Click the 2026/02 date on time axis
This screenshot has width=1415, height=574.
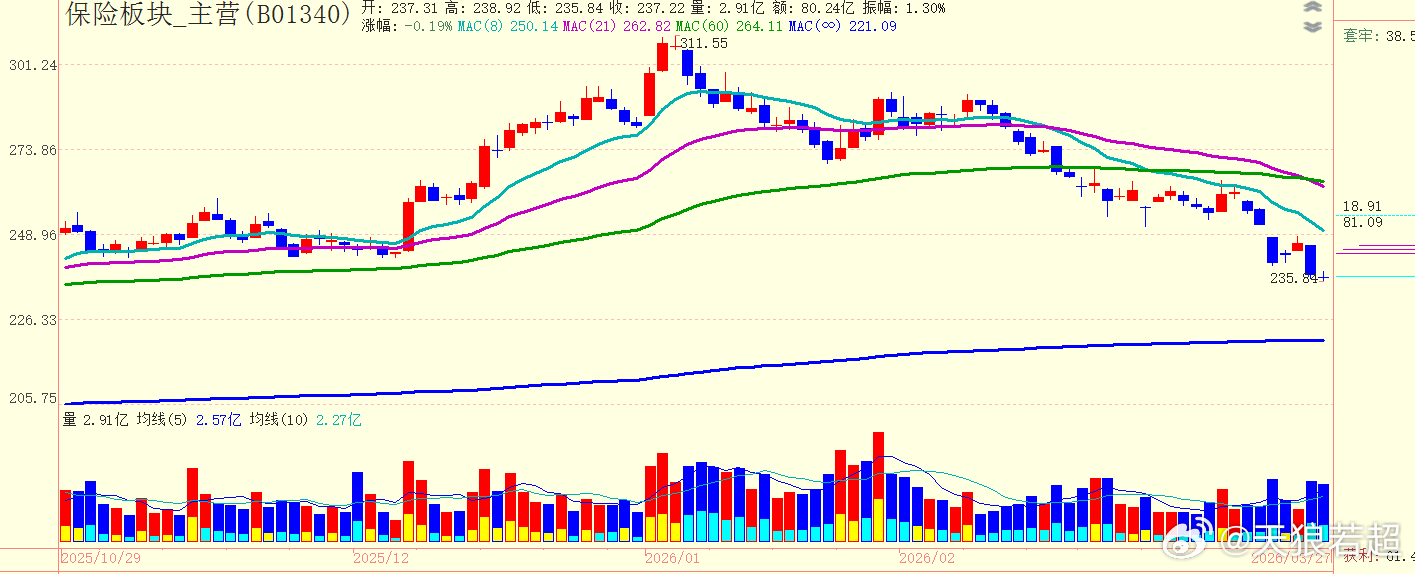(927, 558)
